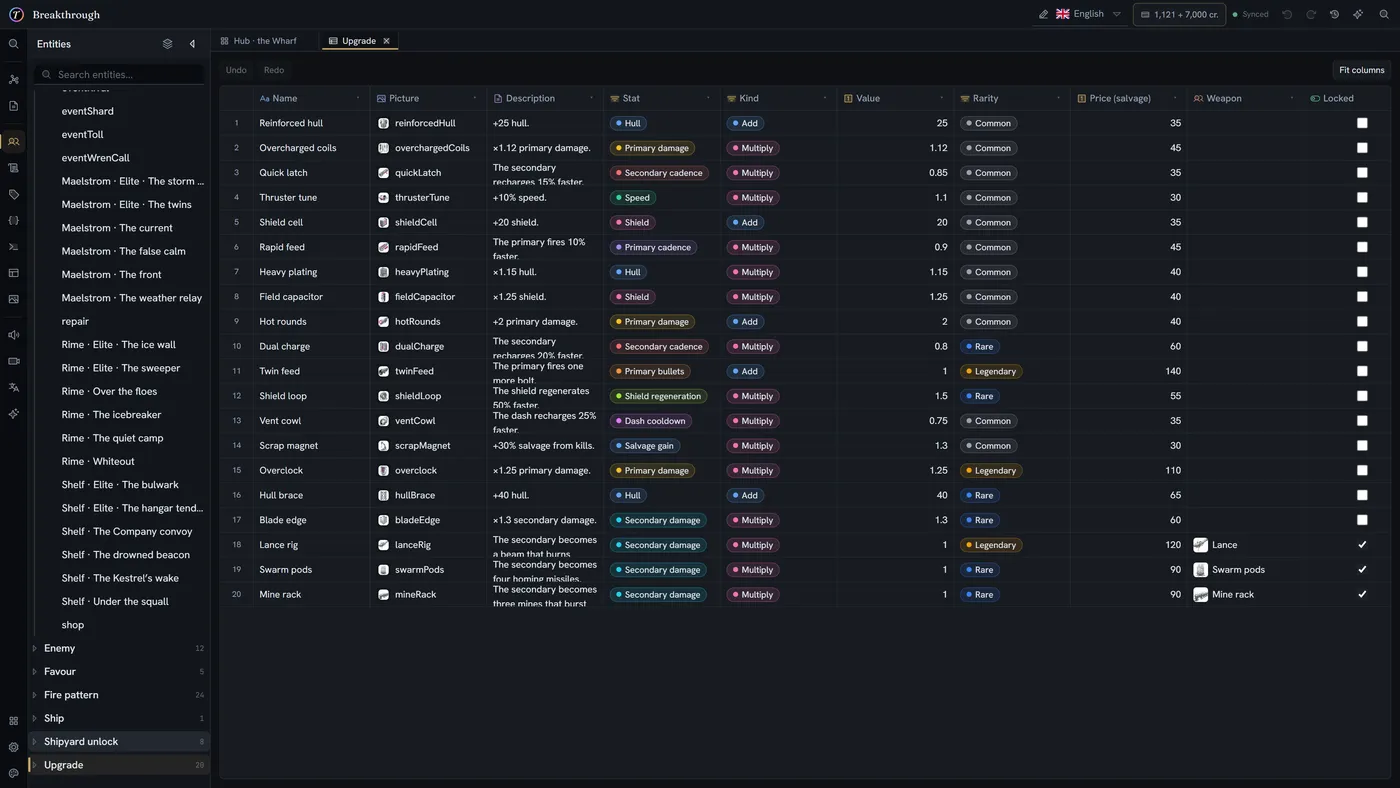Select the 'Rime · The icebreaker' entity
Viewport: 1400px width, 788px height.
(111, 415)
